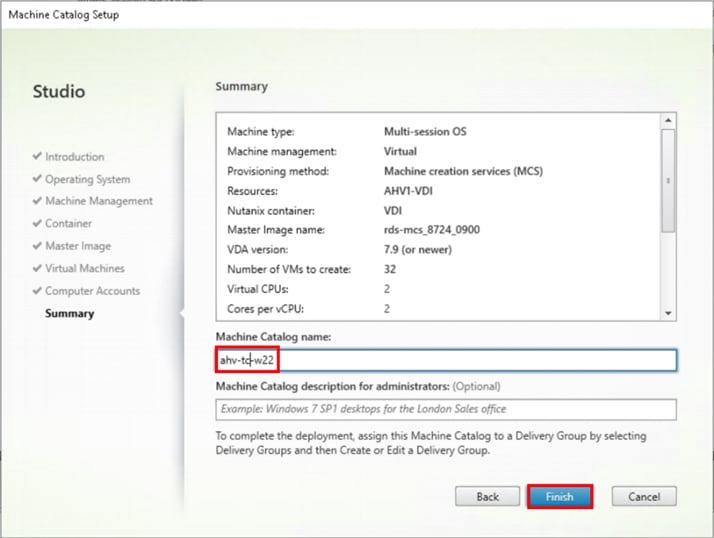Open the Container step
Screen dimensions: 714x538
(68, 223)
